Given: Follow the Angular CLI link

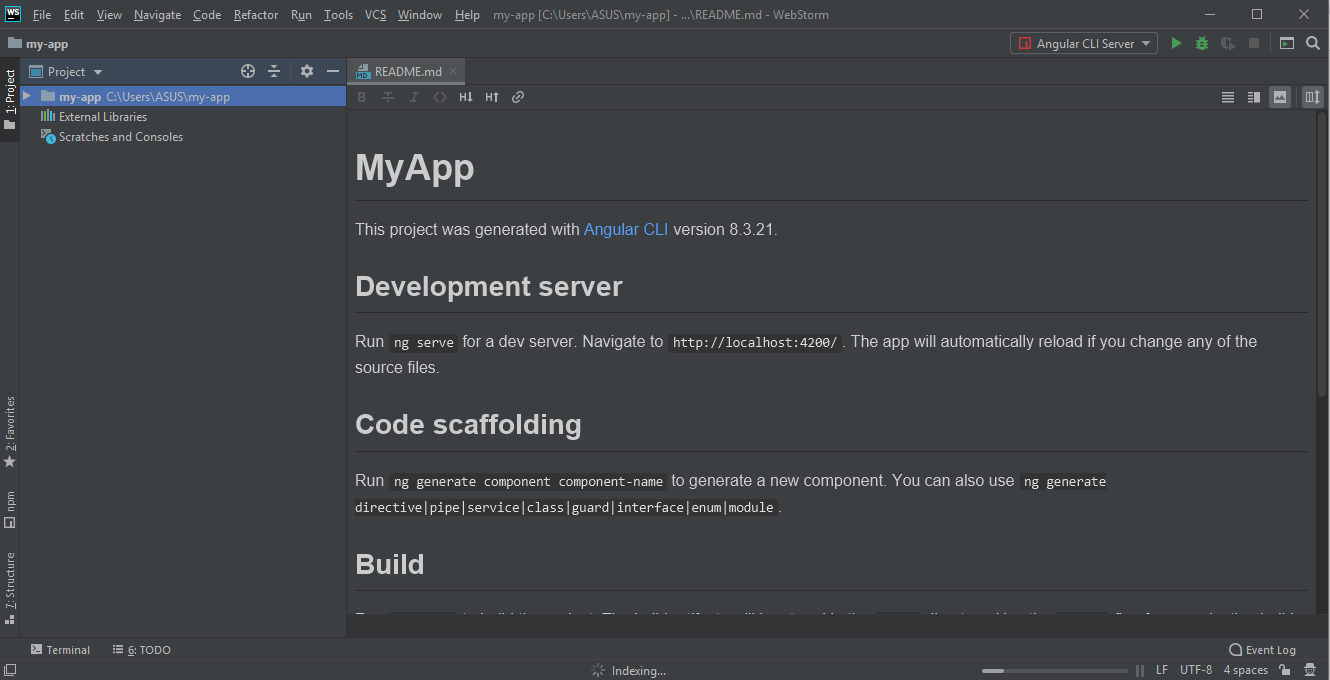Looking at the screenshot, I should coord(626,229).
